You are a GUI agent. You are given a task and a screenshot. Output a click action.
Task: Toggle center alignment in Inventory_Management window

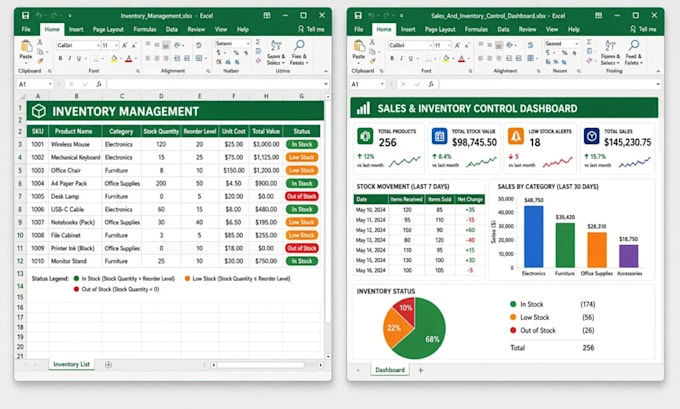pos(157,58)
